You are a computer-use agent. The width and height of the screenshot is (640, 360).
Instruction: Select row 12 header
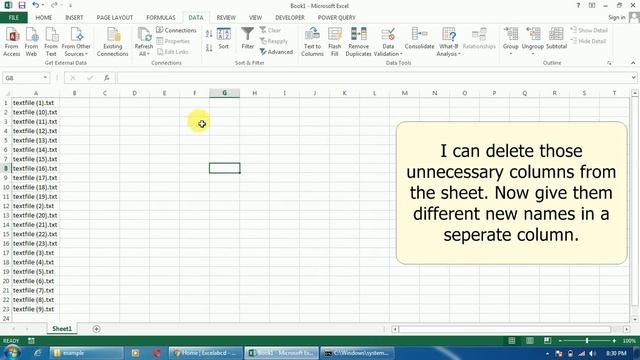coord(6,206)
